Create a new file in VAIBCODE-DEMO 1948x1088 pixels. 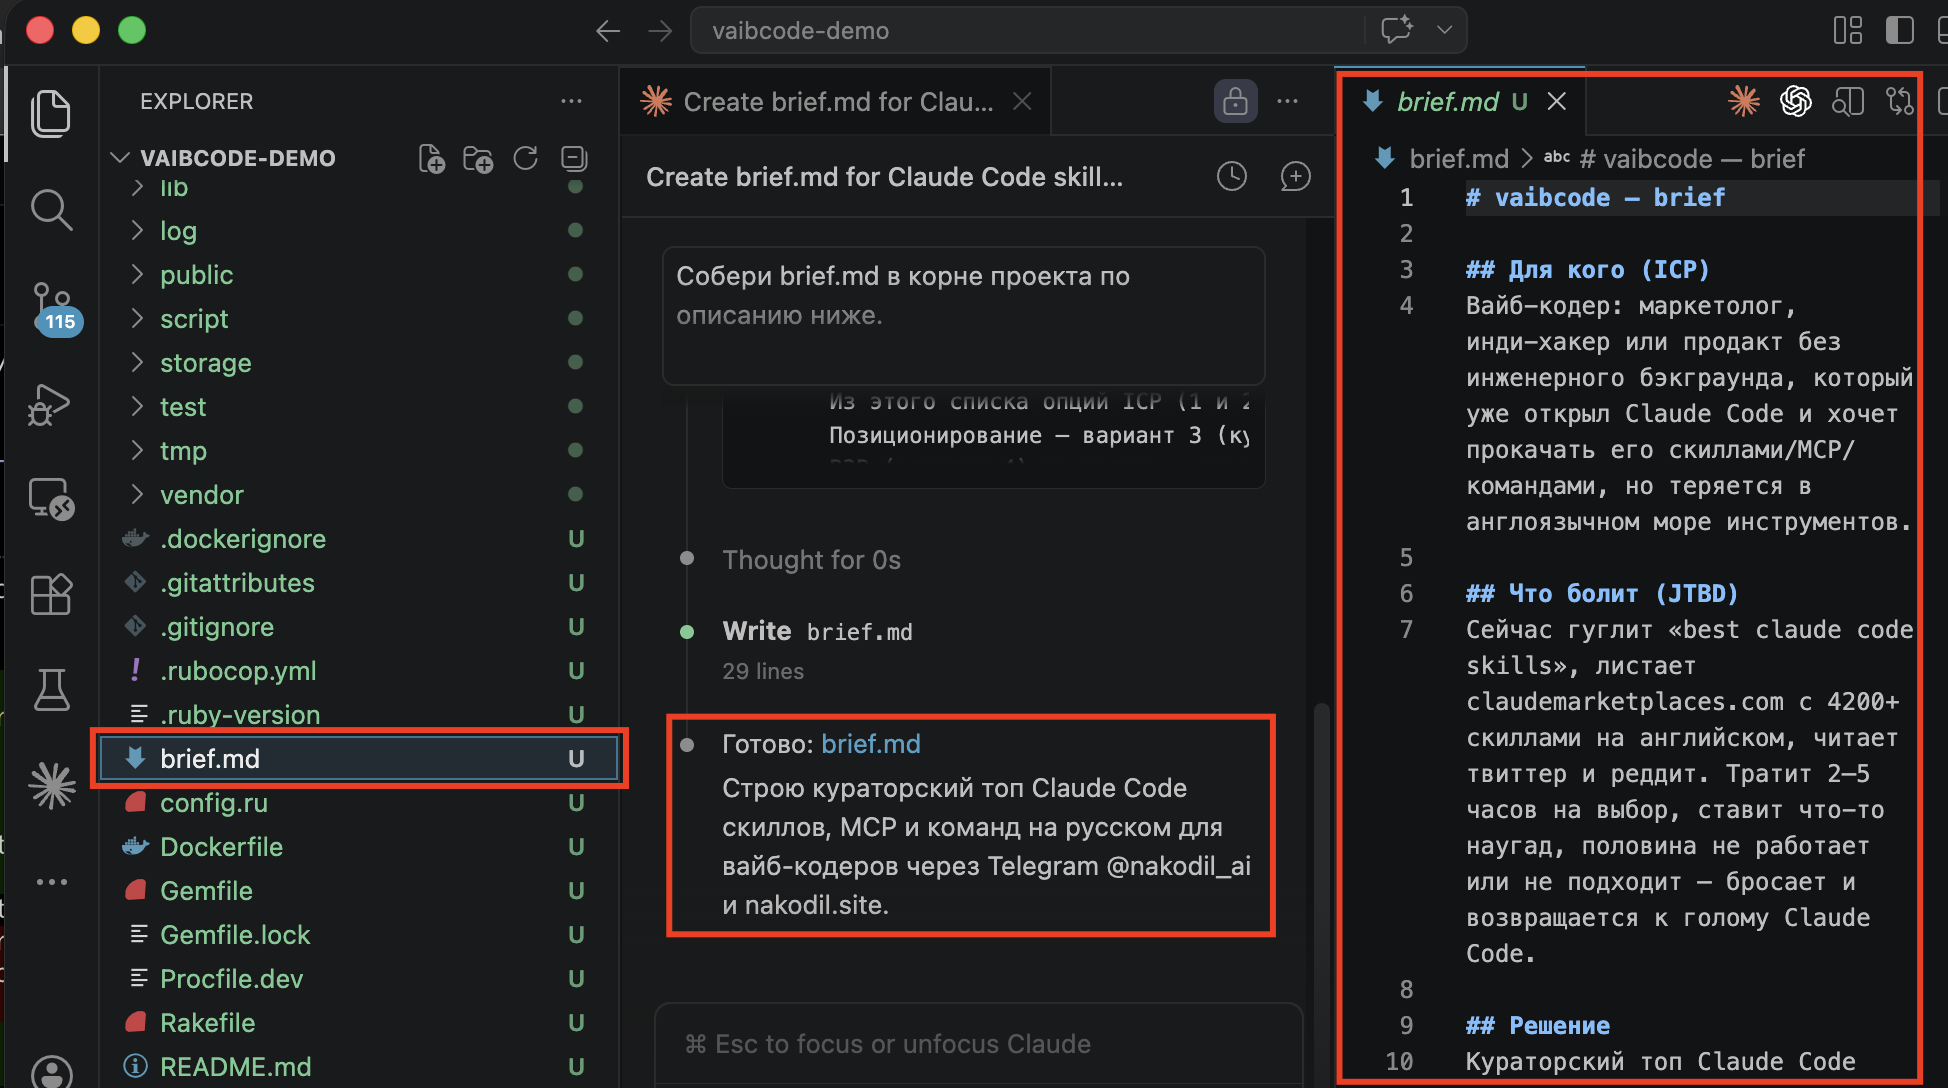tap(431, 159)
